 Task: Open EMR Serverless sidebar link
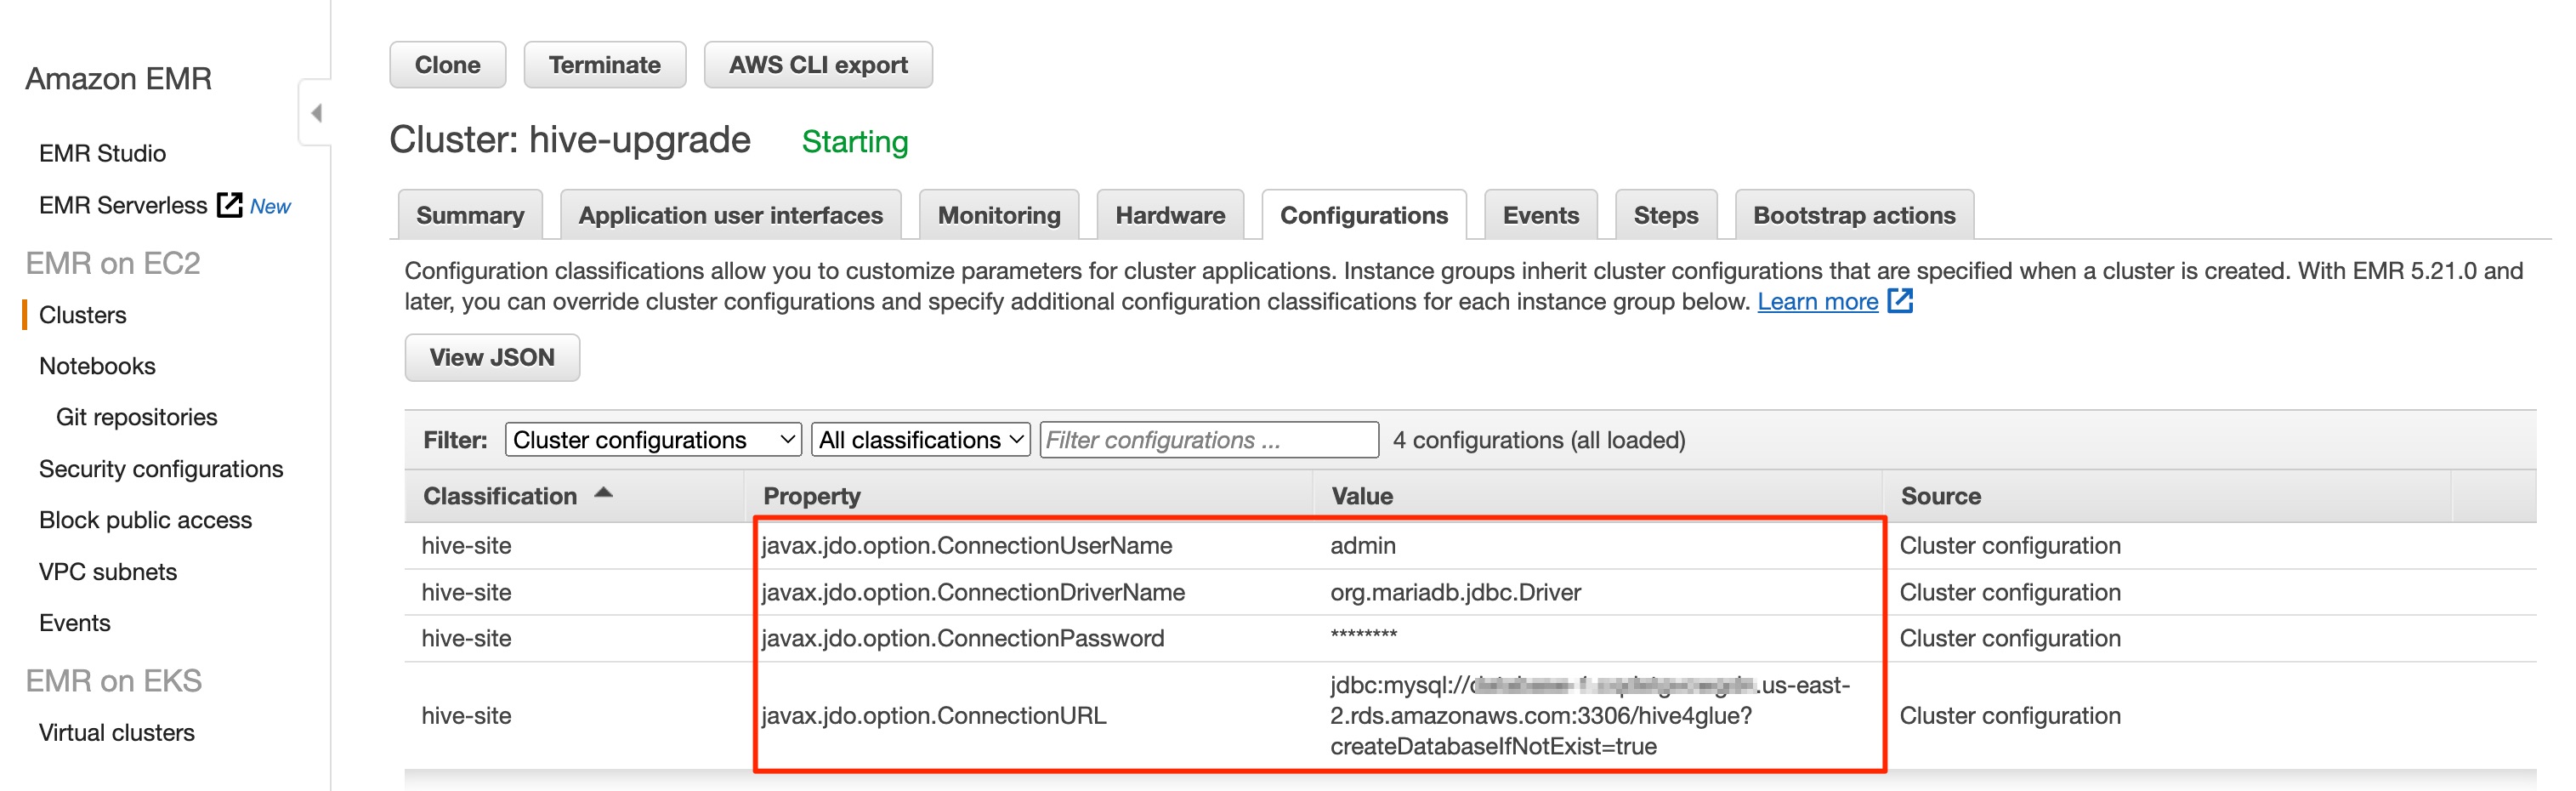coord(123,205)
